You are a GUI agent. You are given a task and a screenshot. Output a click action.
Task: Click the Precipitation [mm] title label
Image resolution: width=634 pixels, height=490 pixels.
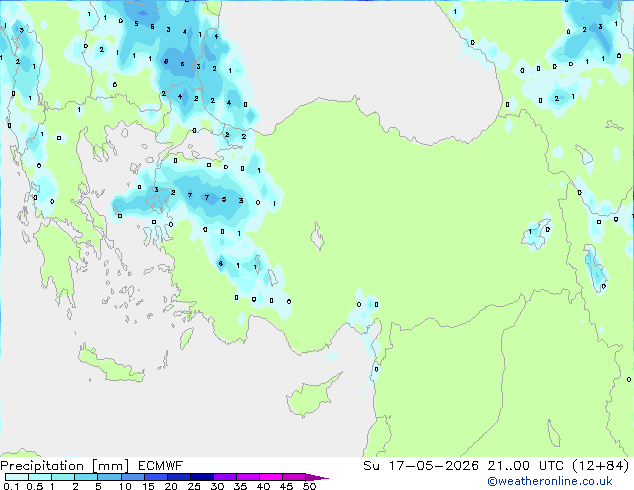pyautogui.click(x=64, y=466)
